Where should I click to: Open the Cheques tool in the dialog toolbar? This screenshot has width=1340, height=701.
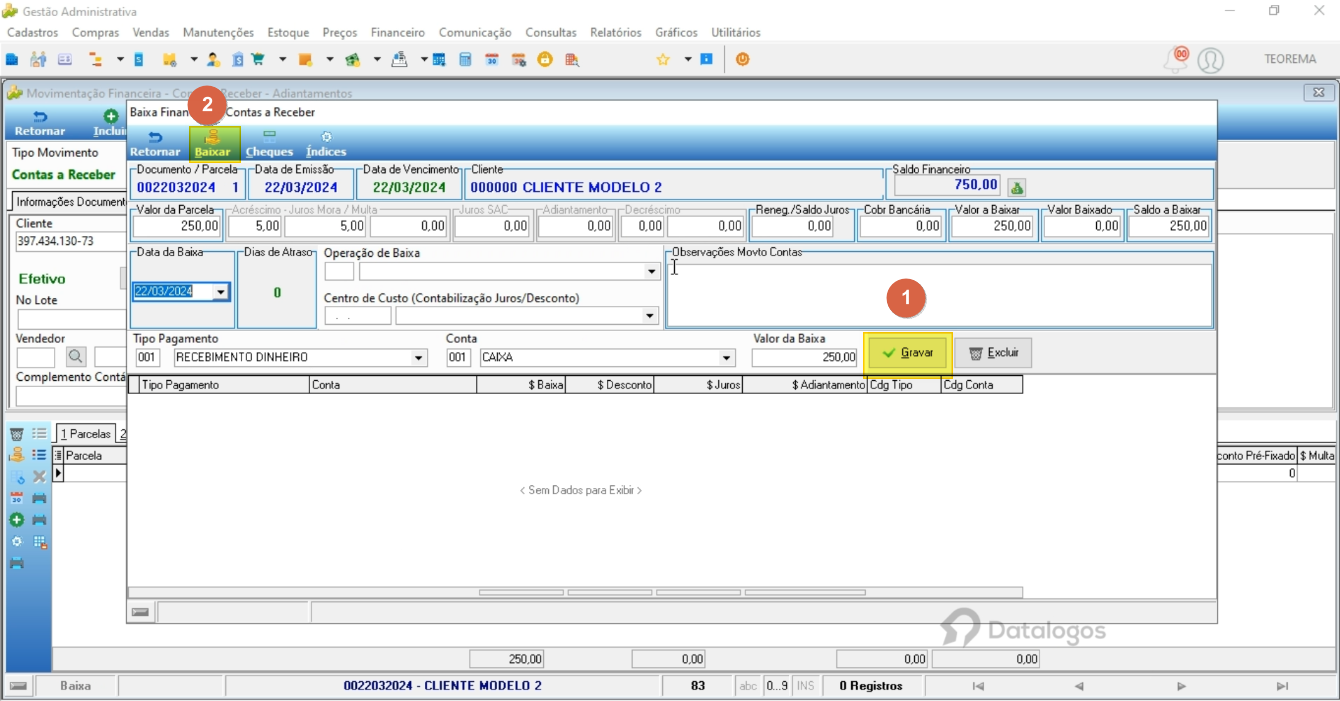coord(269,144)
